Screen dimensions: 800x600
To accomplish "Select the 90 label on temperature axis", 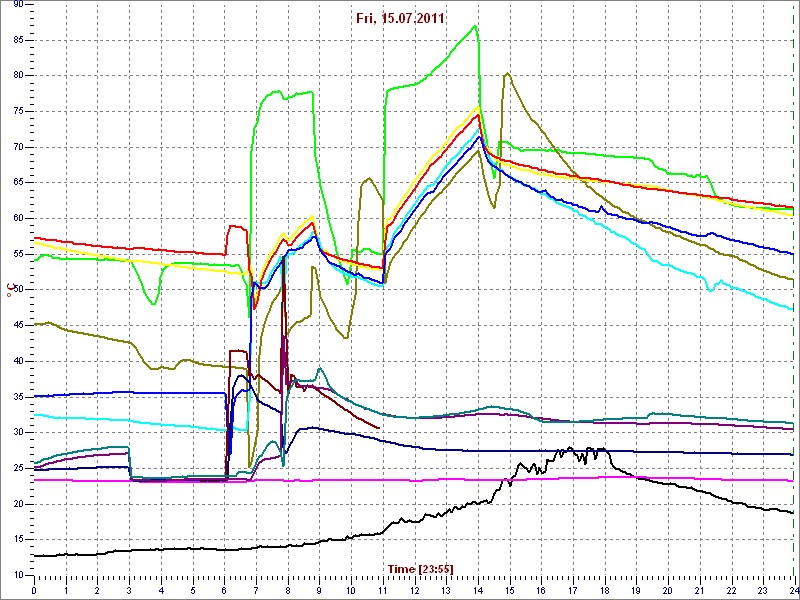I will tap(18, 5).
